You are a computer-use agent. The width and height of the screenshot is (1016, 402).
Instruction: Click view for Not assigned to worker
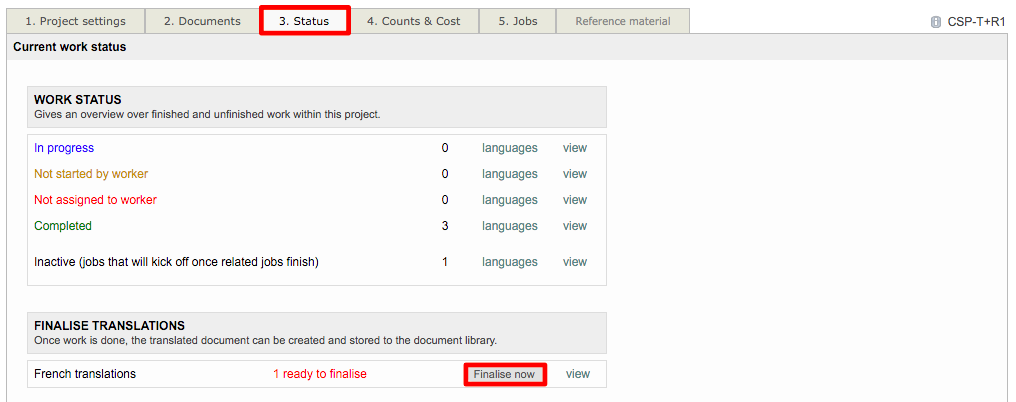[x=574, y=200]
